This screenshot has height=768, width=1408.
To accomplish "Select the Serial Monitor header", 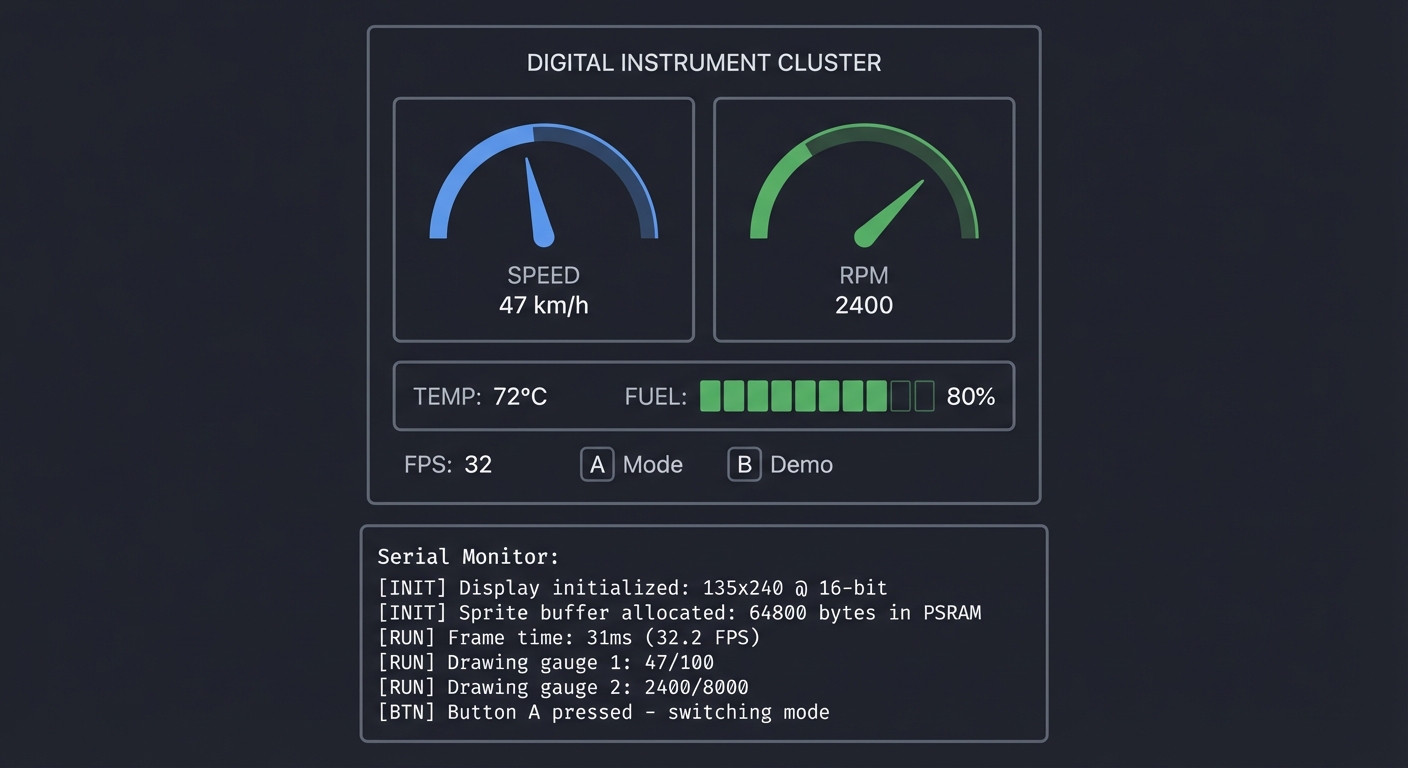I will [x=468, y=557].
